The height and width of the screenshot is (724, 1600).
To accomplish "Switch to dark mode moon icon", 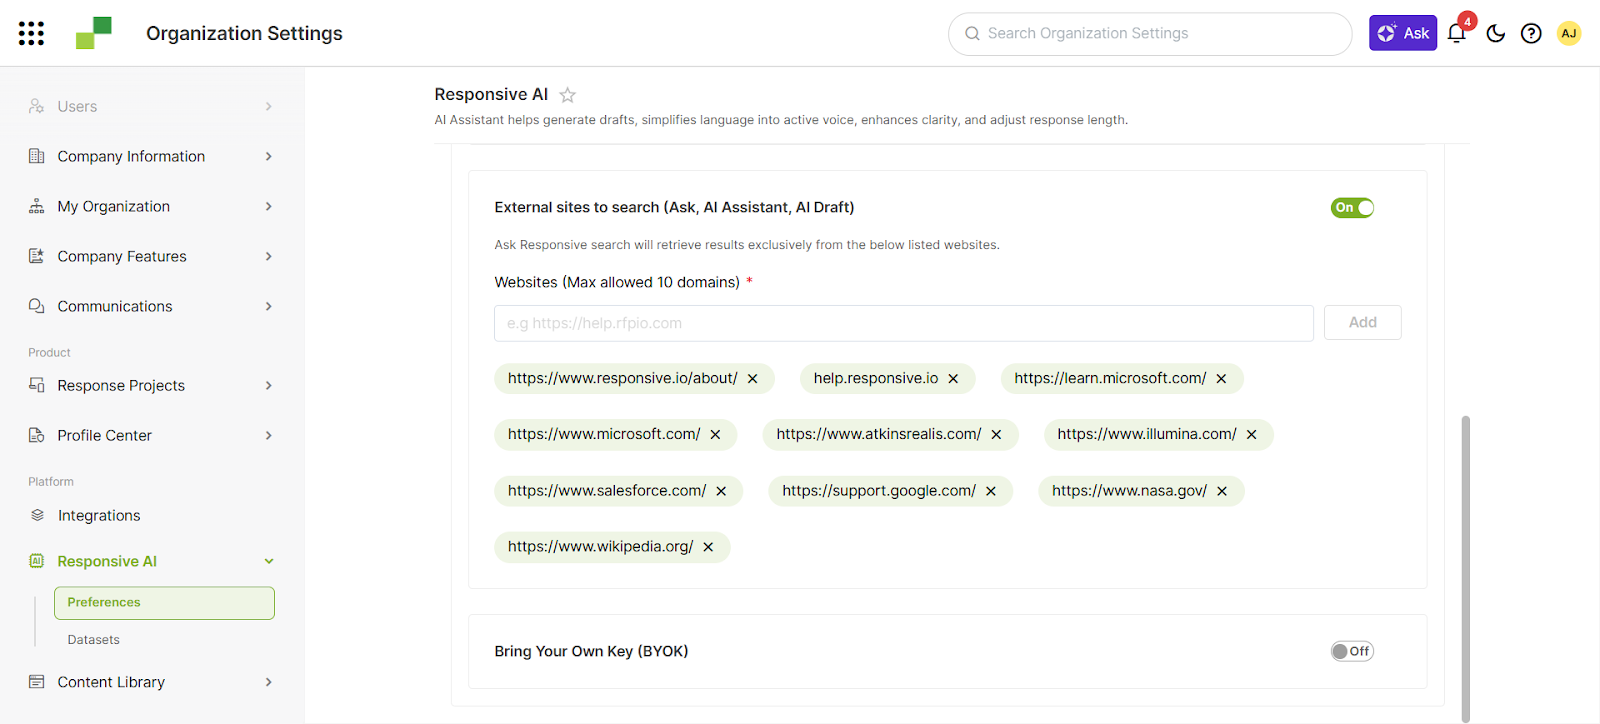I will [1496, 33].
